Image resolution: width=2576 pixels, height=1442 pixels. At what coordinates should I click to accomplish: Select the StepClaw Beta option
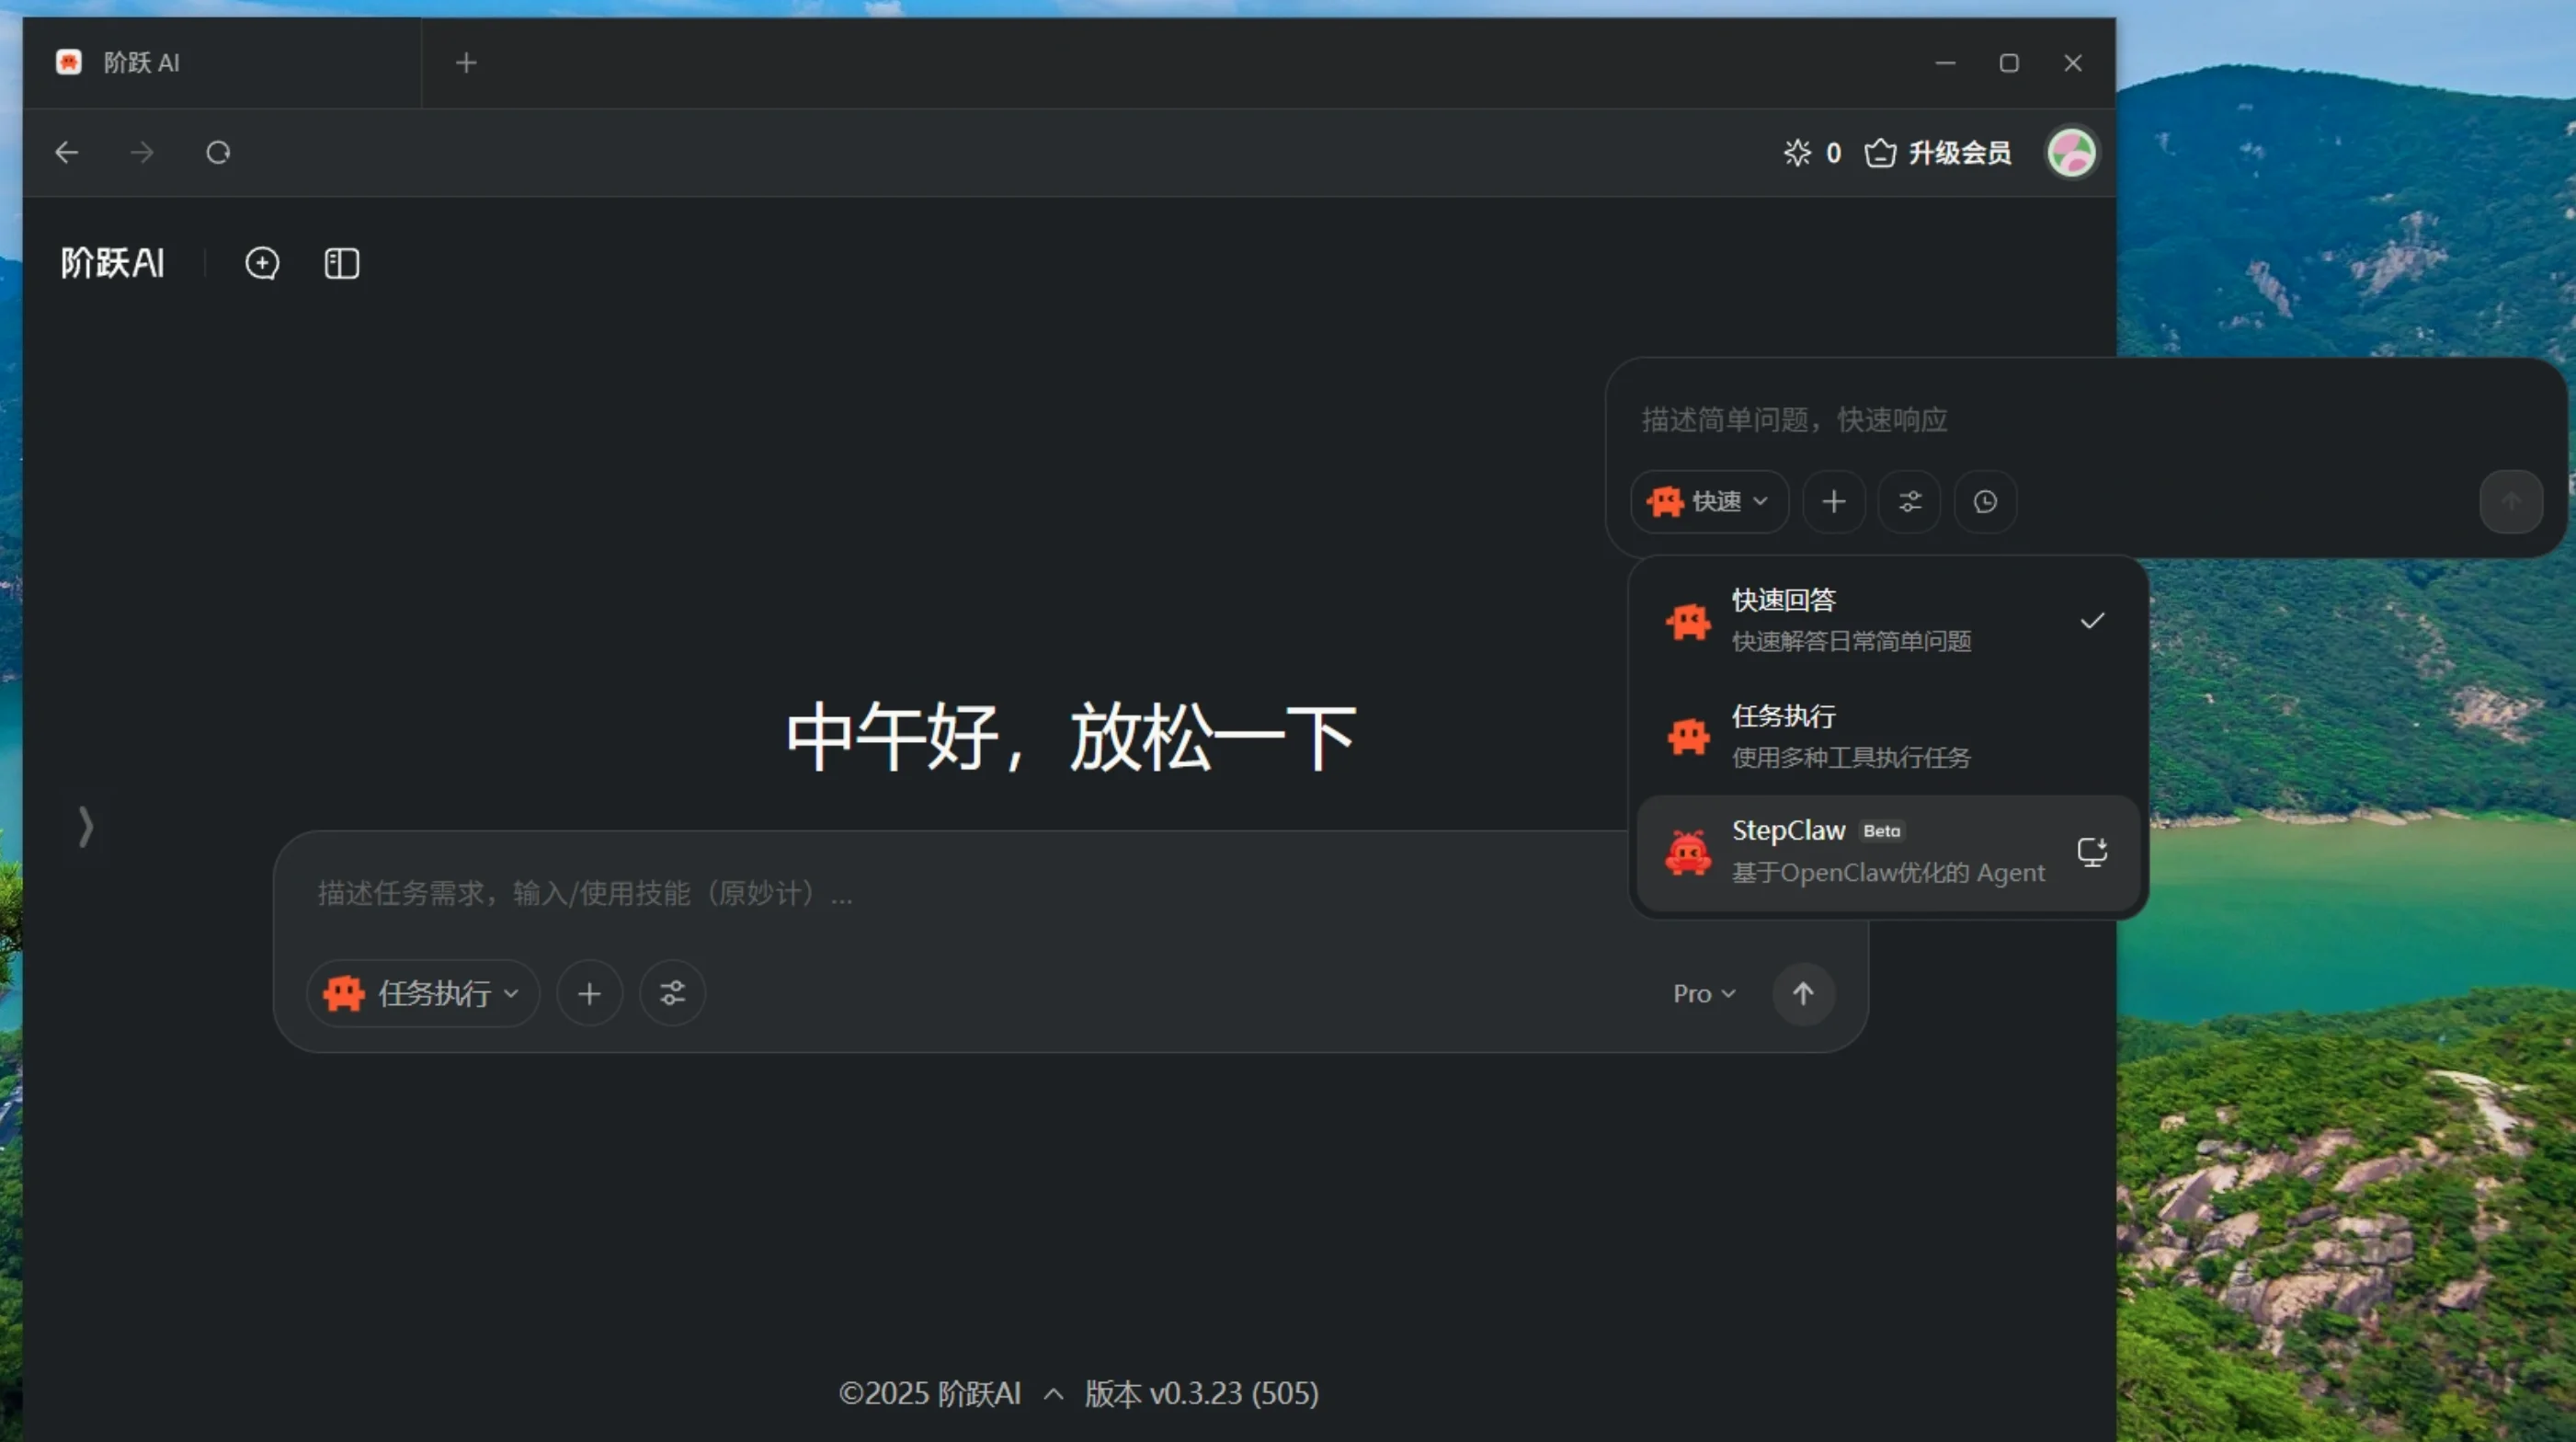pos(1888,853)
